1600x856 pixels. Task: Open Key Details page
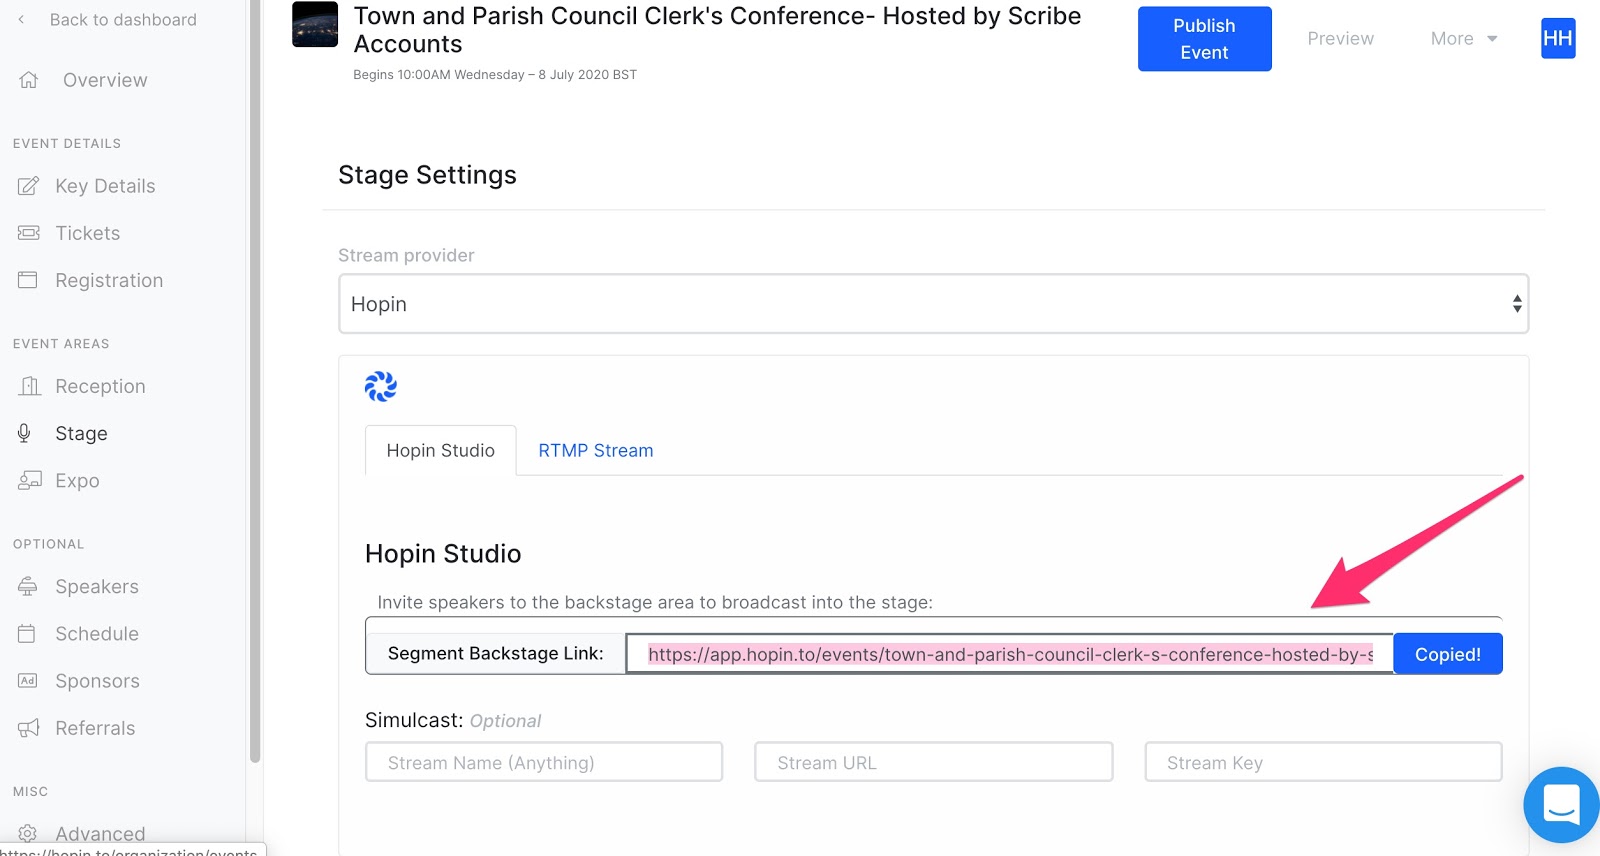click(x=105, y=186)
